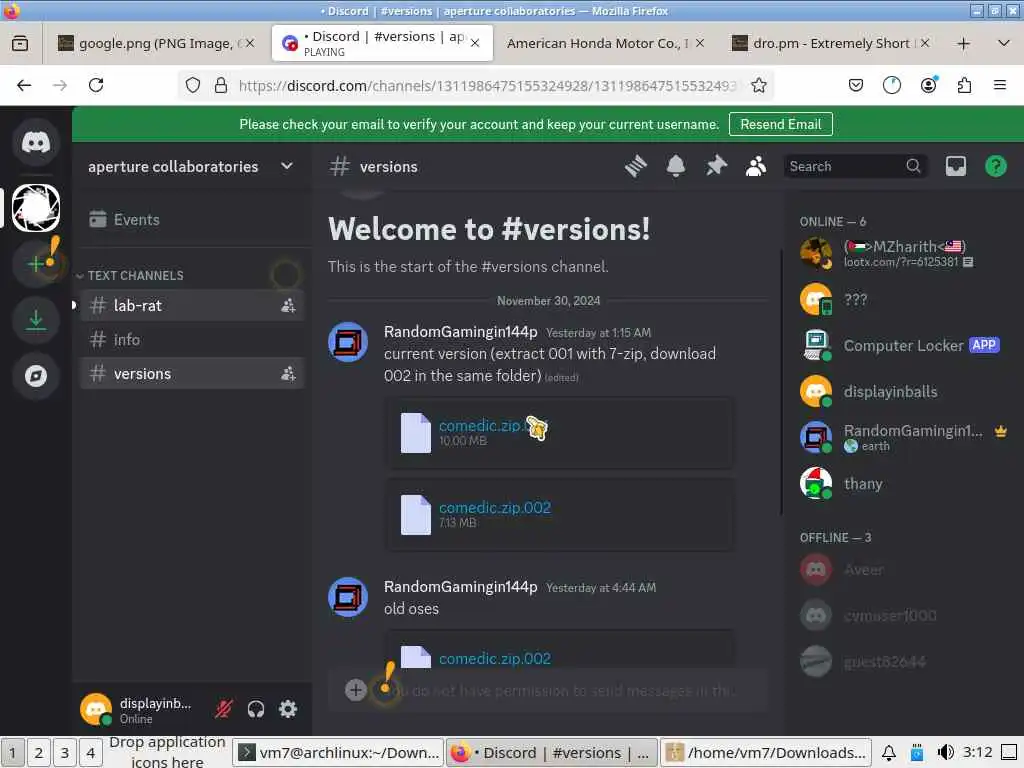The image size is (1024, 768).
Task: Open Firefox hamburger application menu
Action: (999, 85)
